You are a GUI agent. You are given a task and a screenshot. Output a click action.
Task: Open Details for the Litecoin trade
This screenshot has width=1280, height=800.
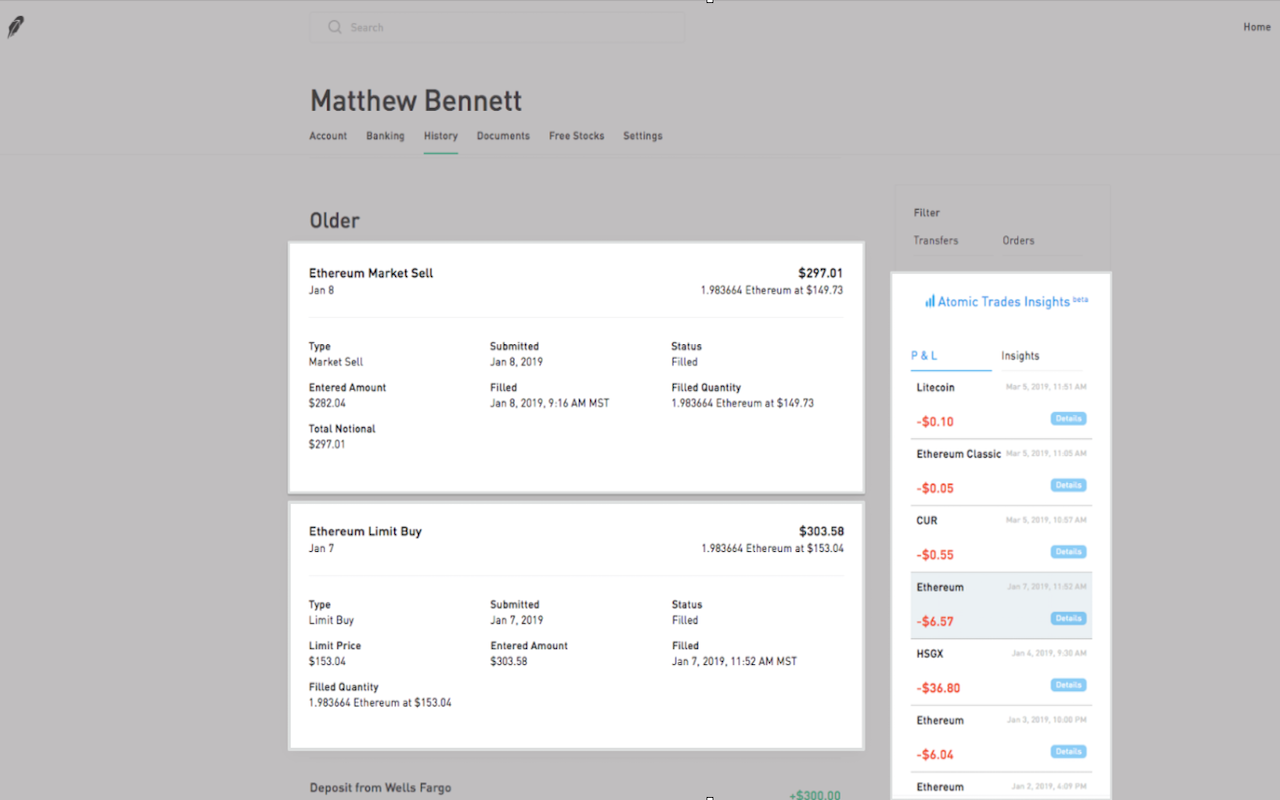click(1068, 419)
